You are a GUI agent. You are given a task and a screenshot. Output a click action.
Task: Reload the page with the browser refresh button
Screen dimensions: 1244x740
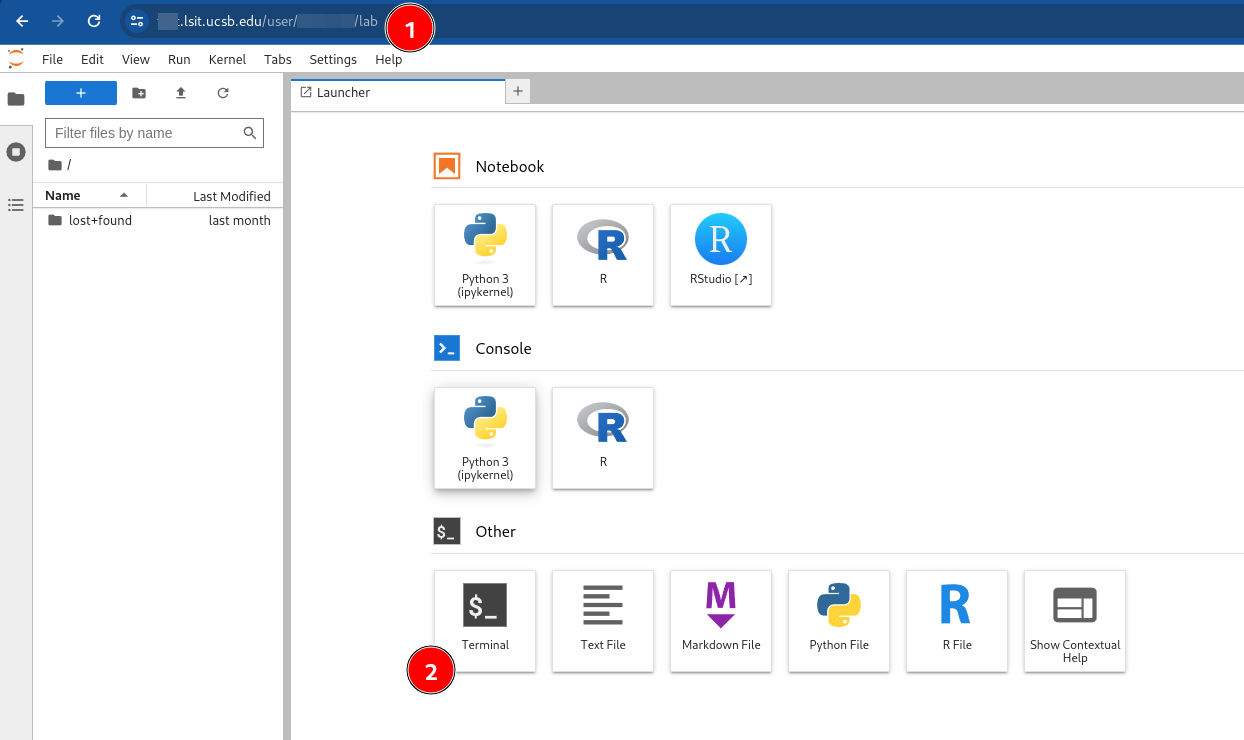94,20
